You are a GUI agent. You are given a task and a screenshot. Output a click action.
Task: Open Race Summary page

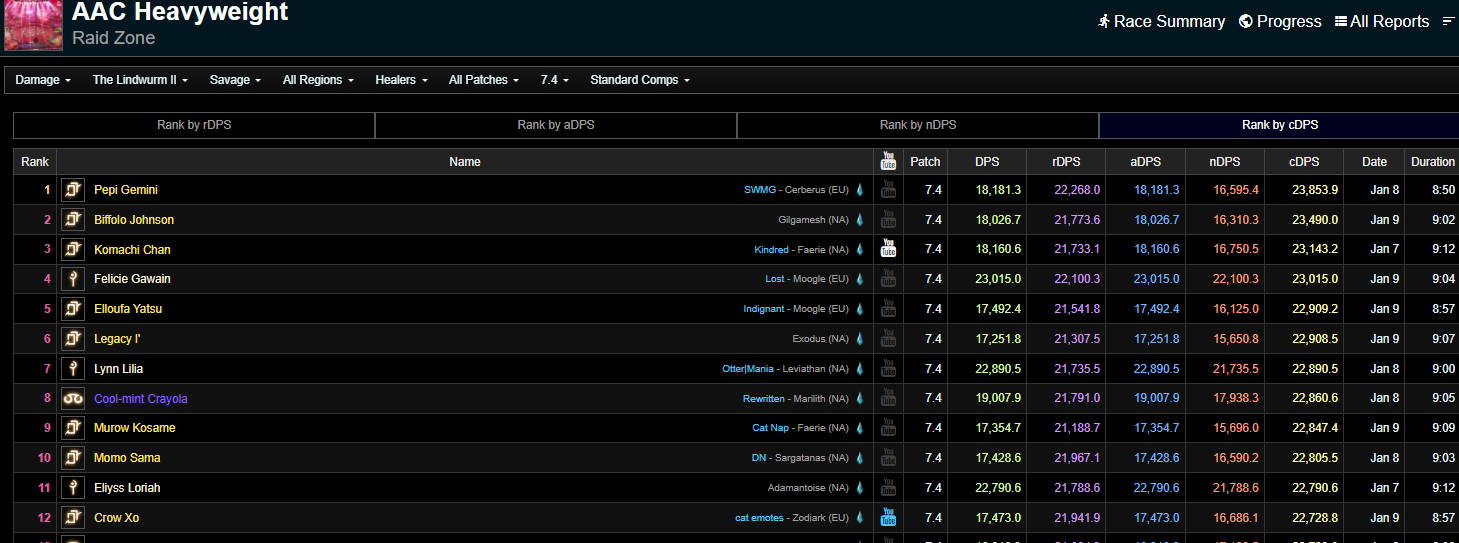point(1161,21)
